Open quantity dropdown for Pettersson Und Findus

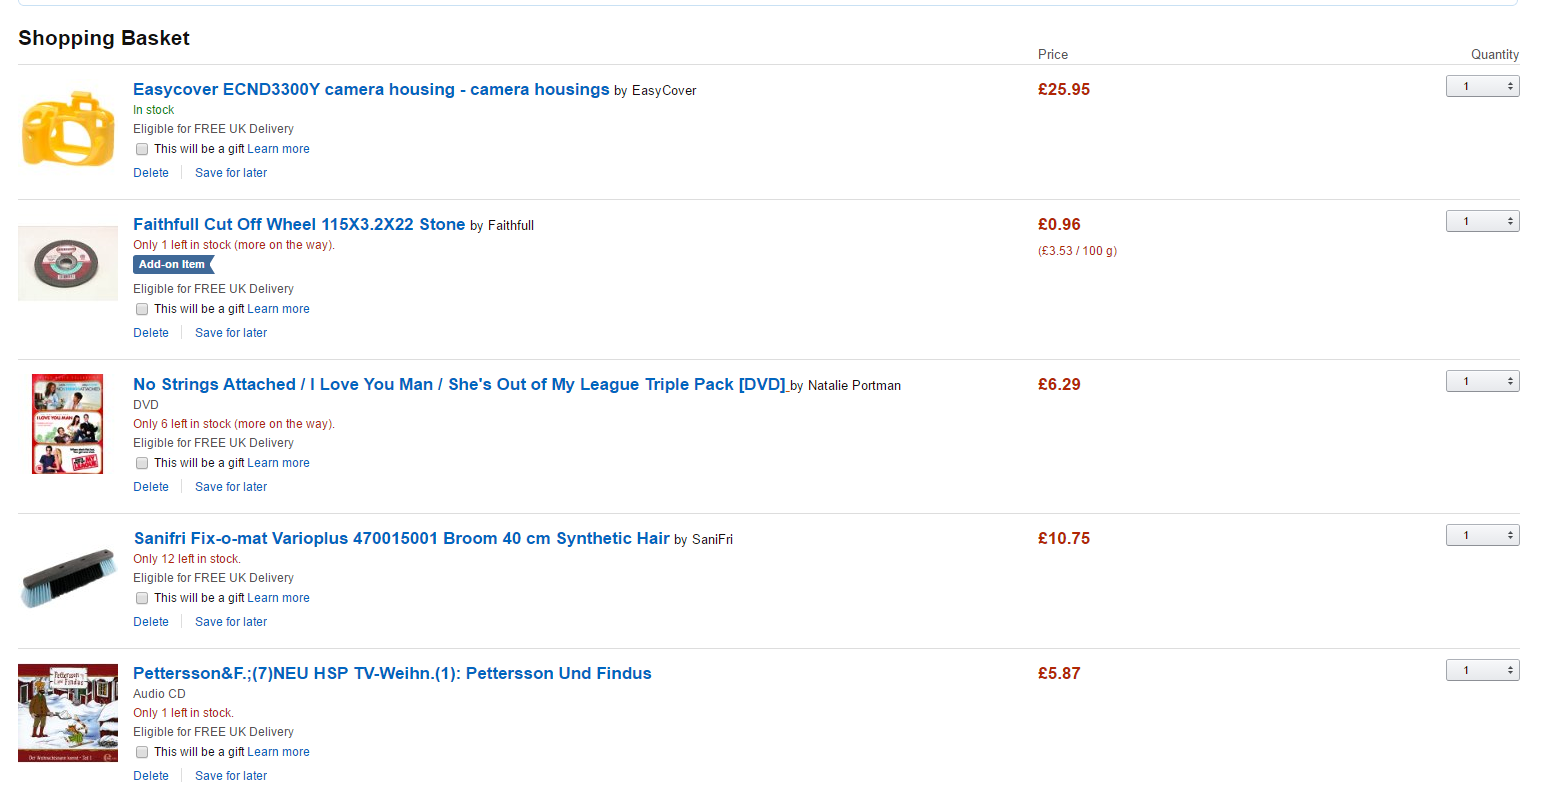click(1482, 670)
